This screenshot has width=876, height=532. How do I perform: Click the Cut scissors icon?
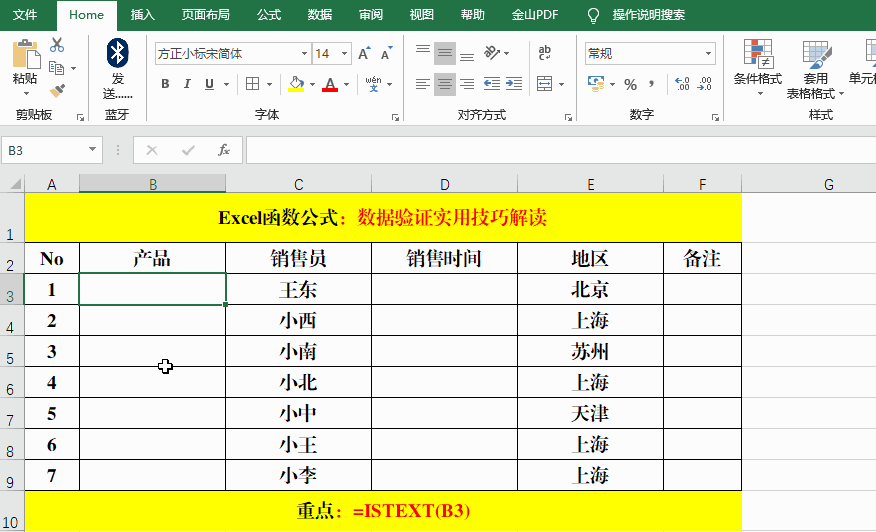tap(56, 45)
